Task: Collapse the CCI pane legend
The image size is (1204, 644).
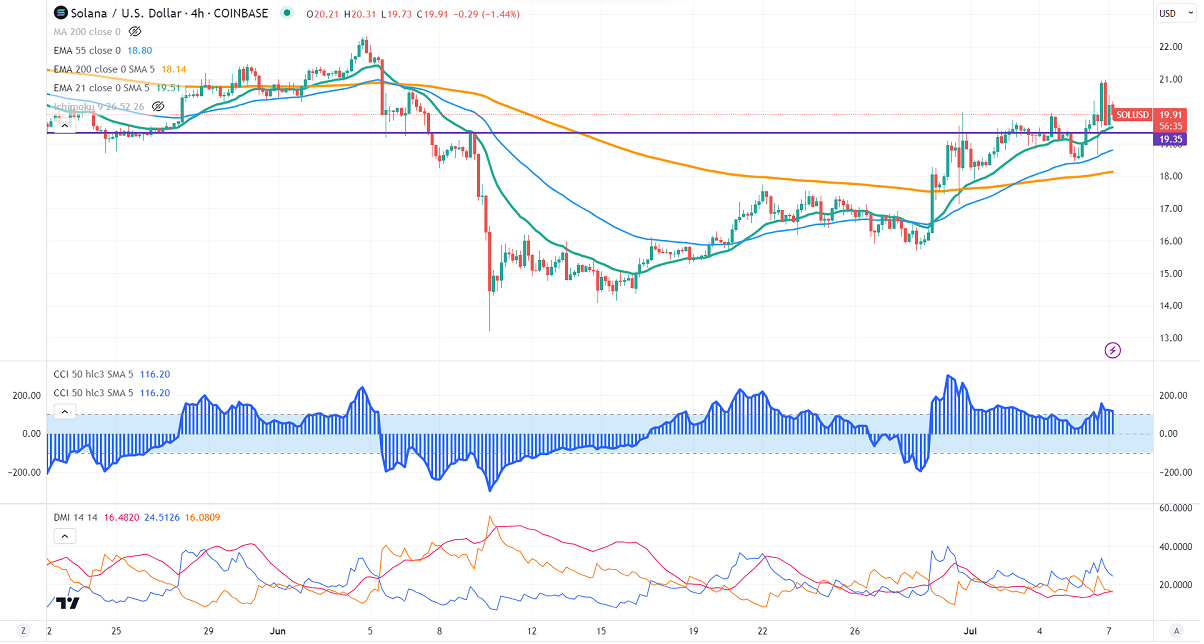Action: tap(64, 411)
